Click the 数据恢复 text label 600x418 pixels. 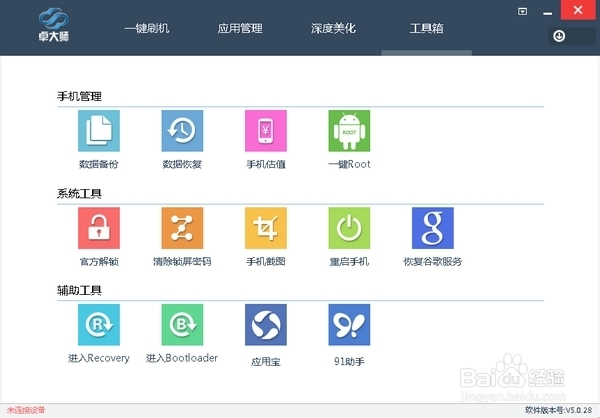point(182,164)
